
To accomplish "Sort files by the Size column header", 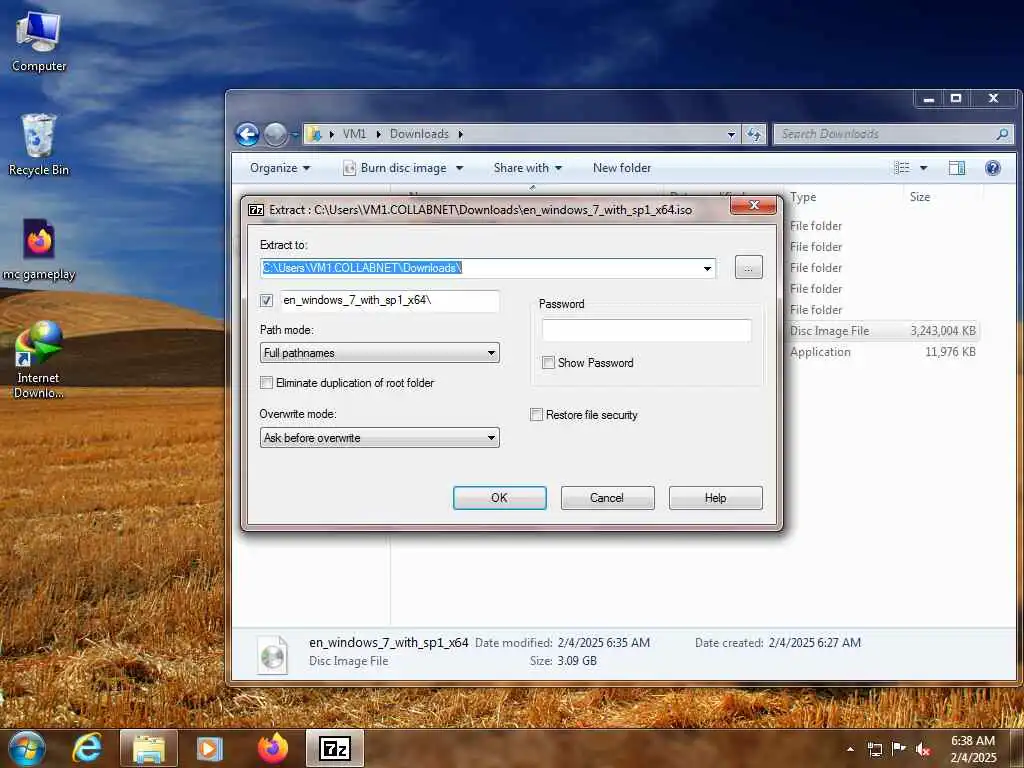I will (x=920, y=197).
